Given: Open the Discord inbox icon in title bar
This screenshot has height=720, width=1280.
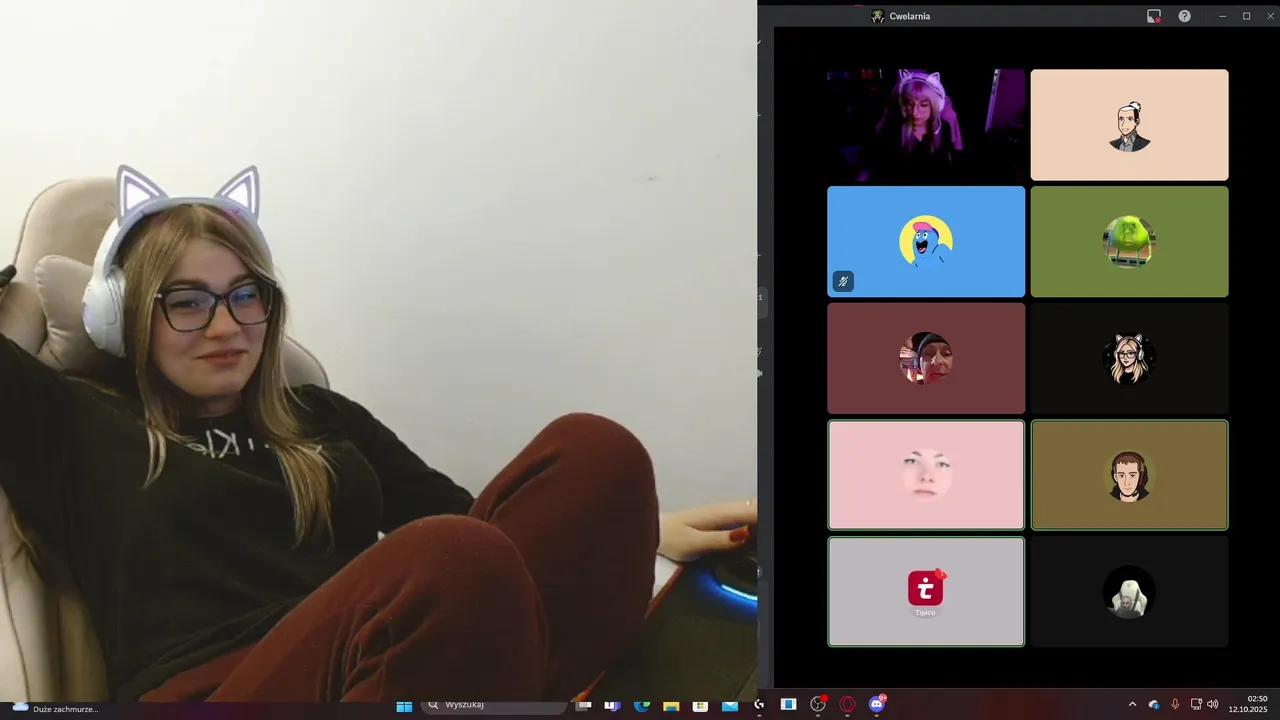Looking at the screenshot, I should pos(1154,16).
